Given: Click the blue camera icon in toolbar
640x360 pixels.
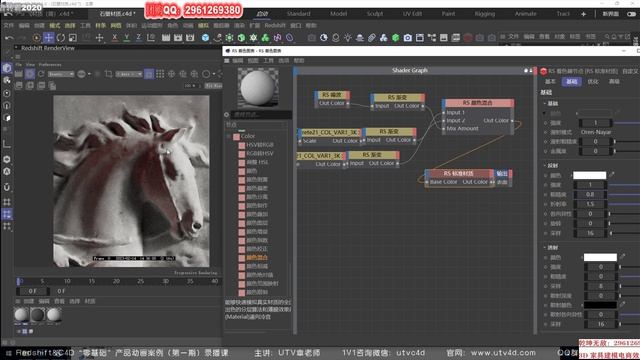Looking at the screenshot, I should pyautogui.click(x=407, y=38).
